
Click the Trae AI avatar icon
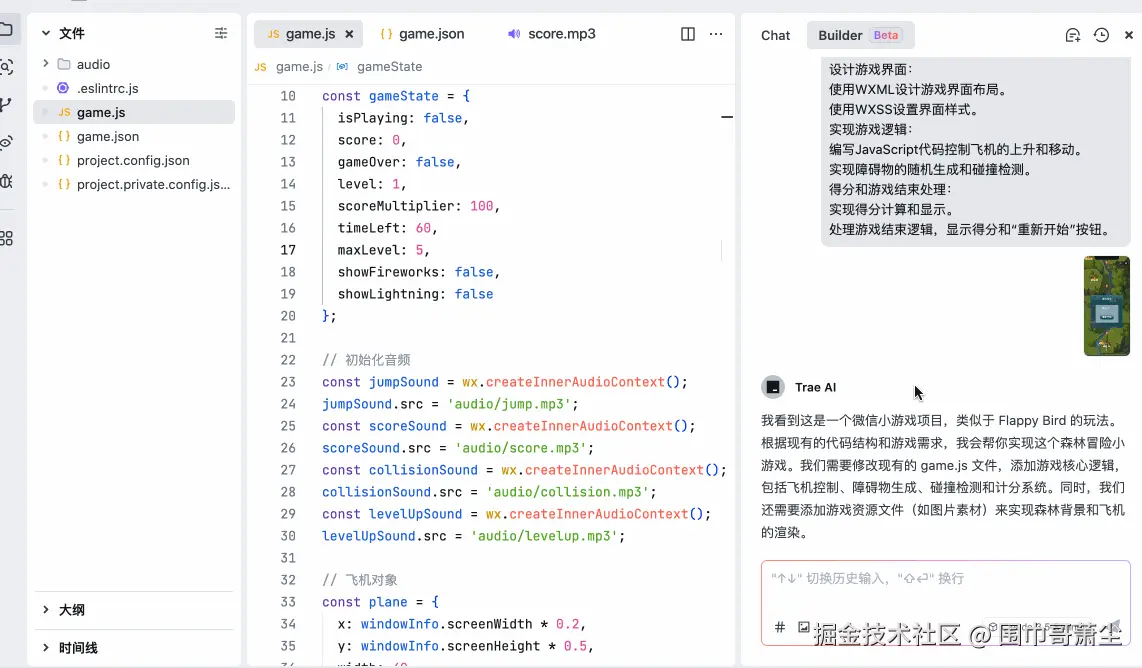click(x=773, y=387)
